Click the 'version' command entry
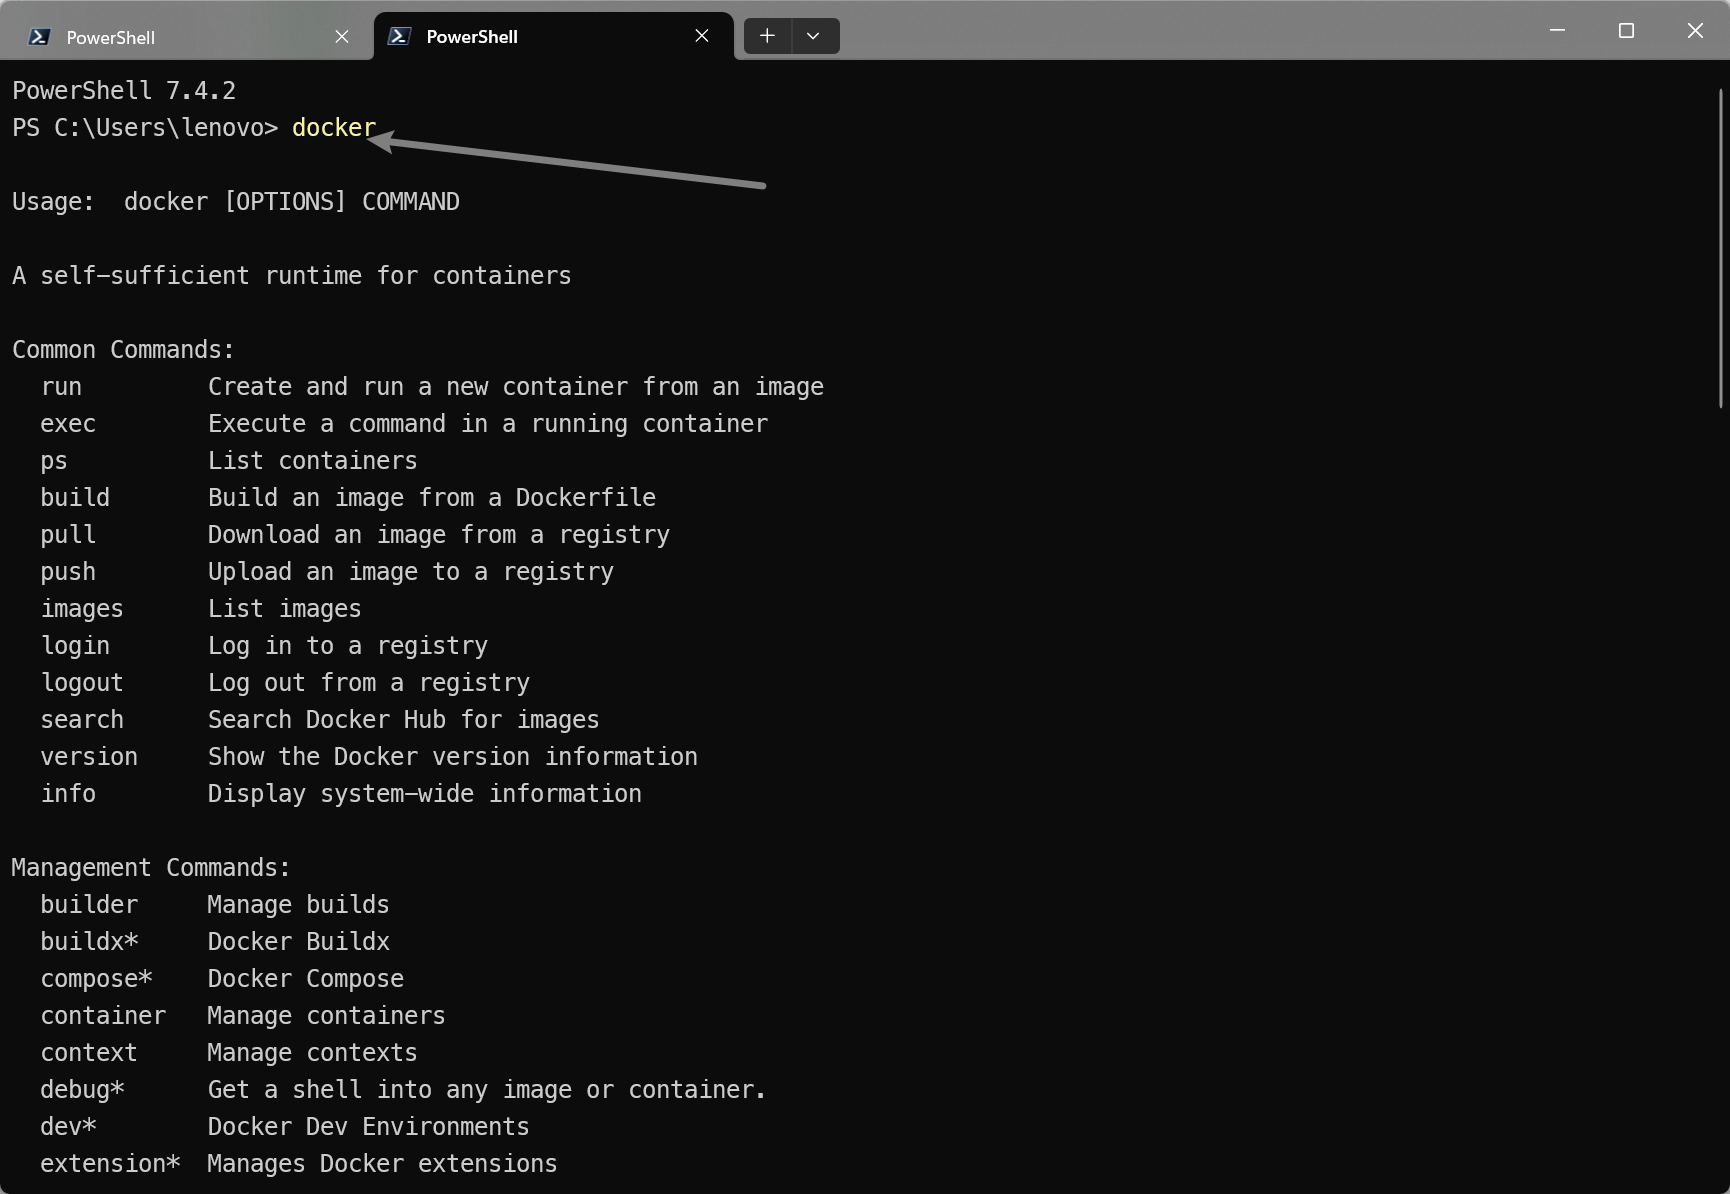The height and width of the screenshot is (1194, 1730). coord(89,757)
